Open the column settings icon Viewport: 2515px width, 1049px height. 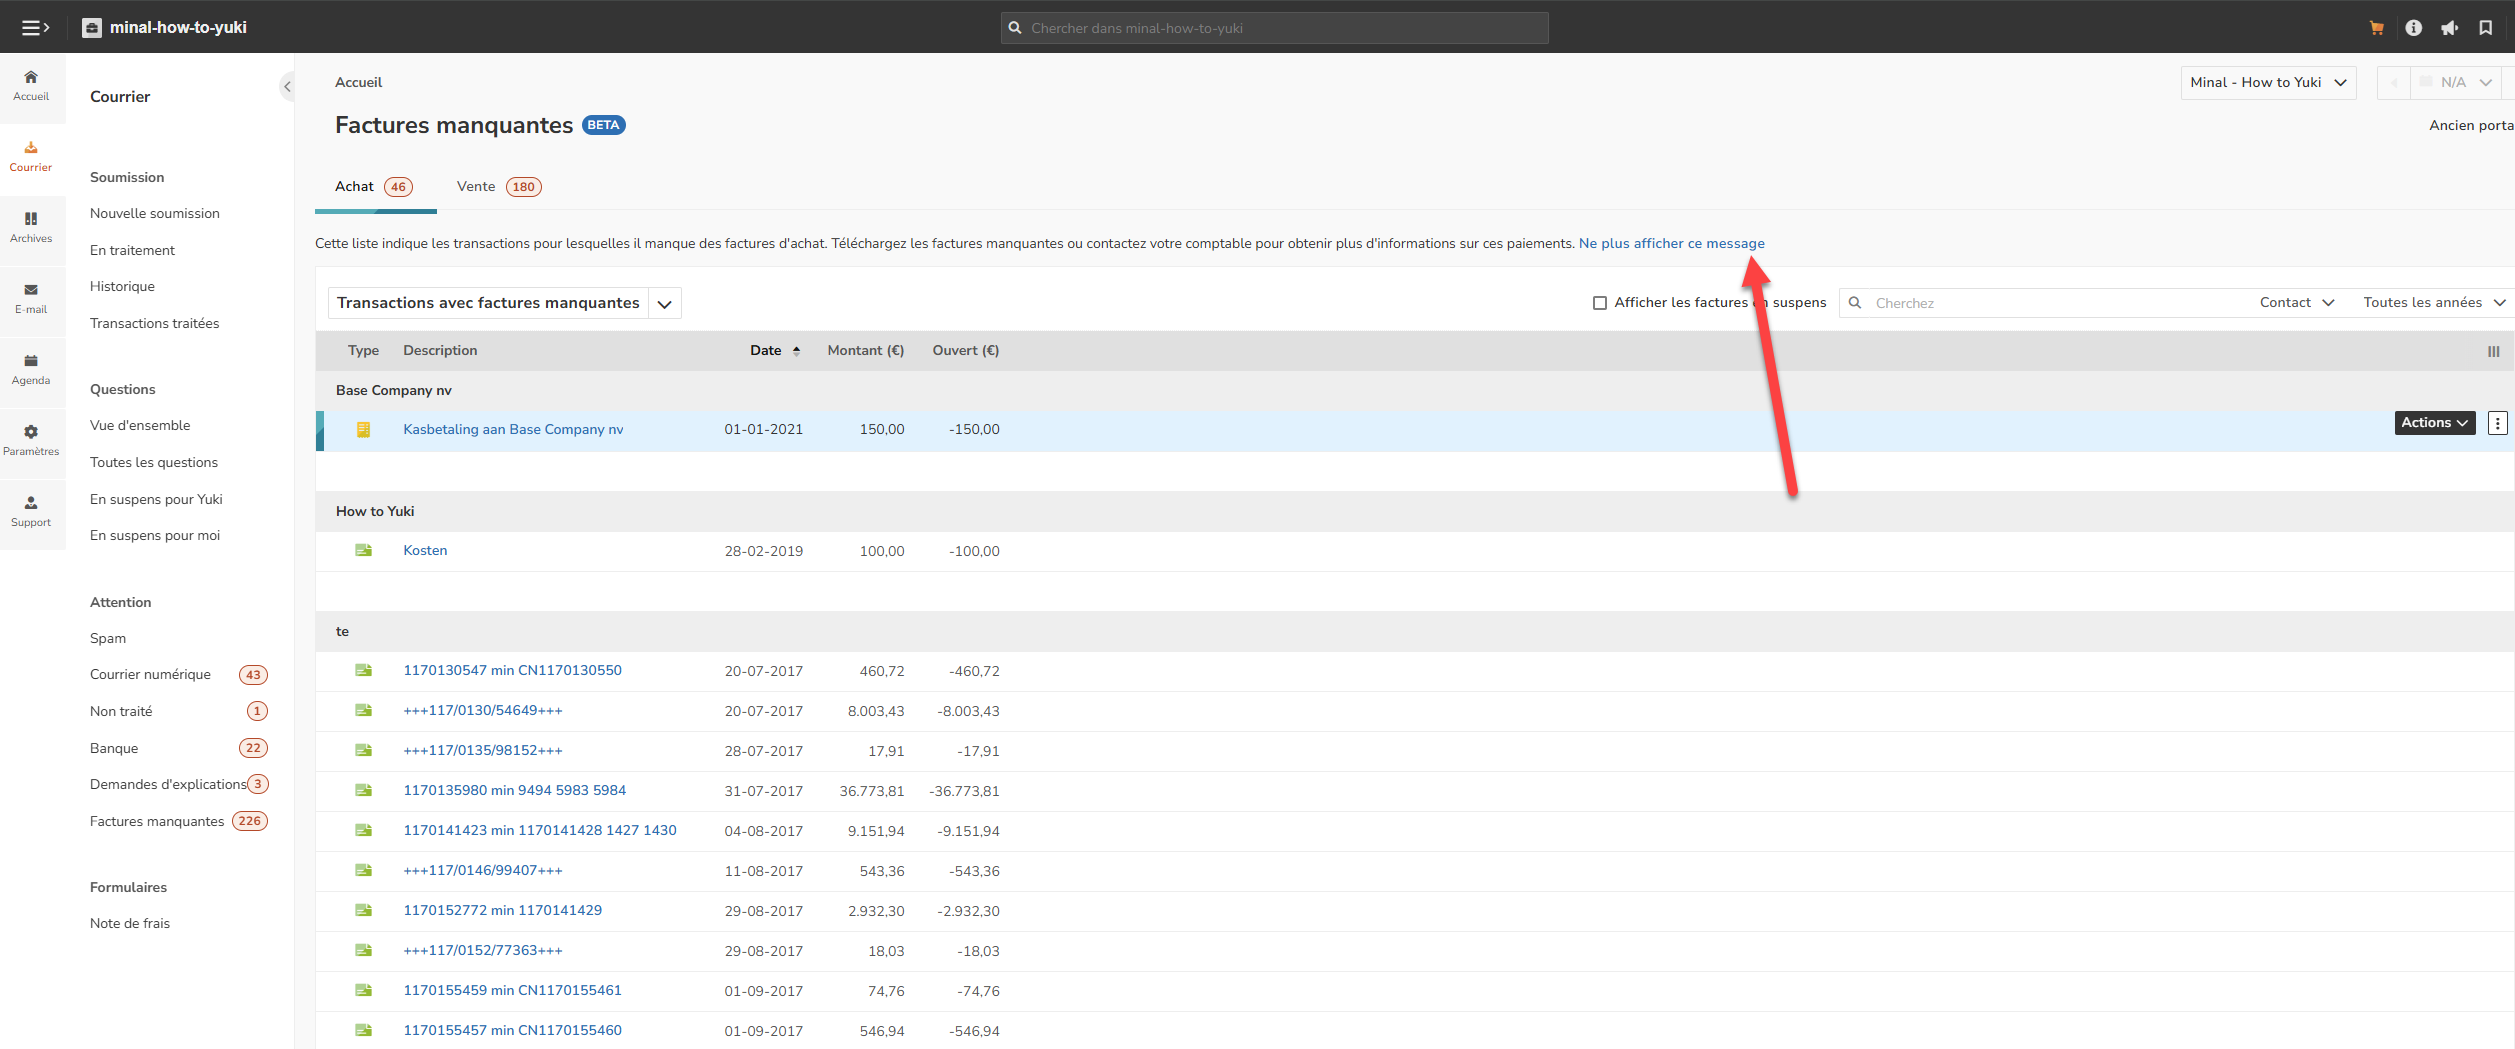click(2494, 351)
